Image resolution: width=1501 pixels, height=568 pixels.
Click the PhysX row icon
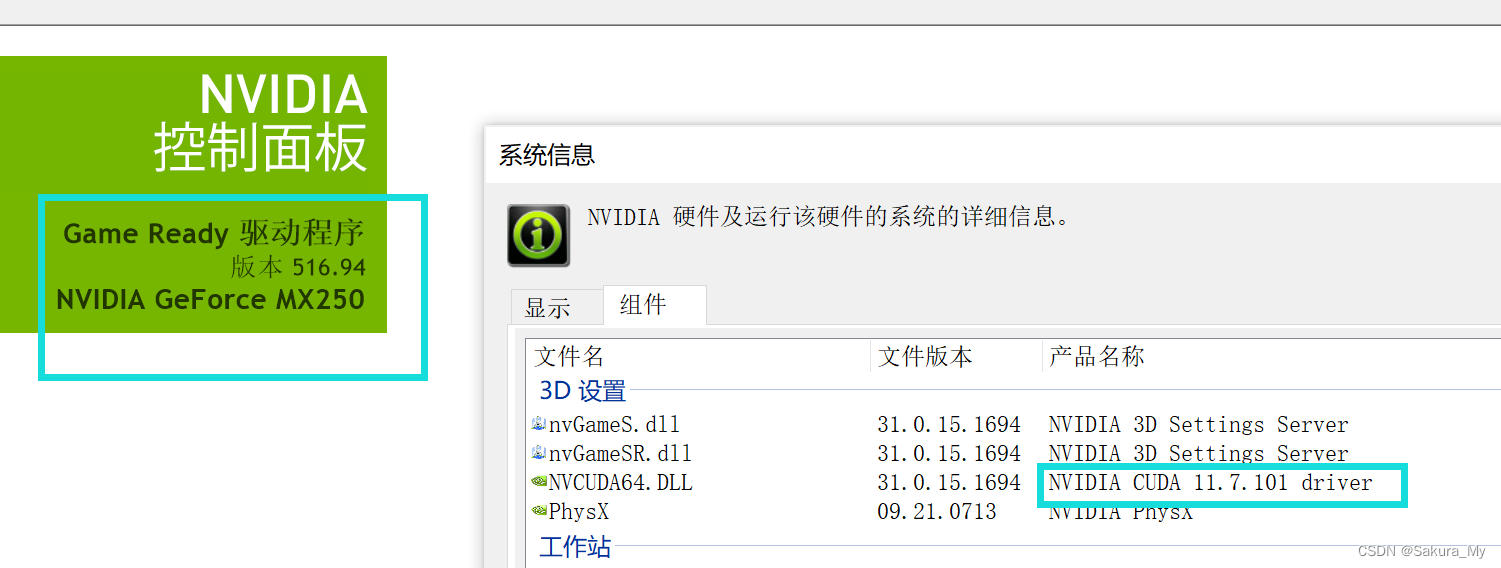coord(539,512)
